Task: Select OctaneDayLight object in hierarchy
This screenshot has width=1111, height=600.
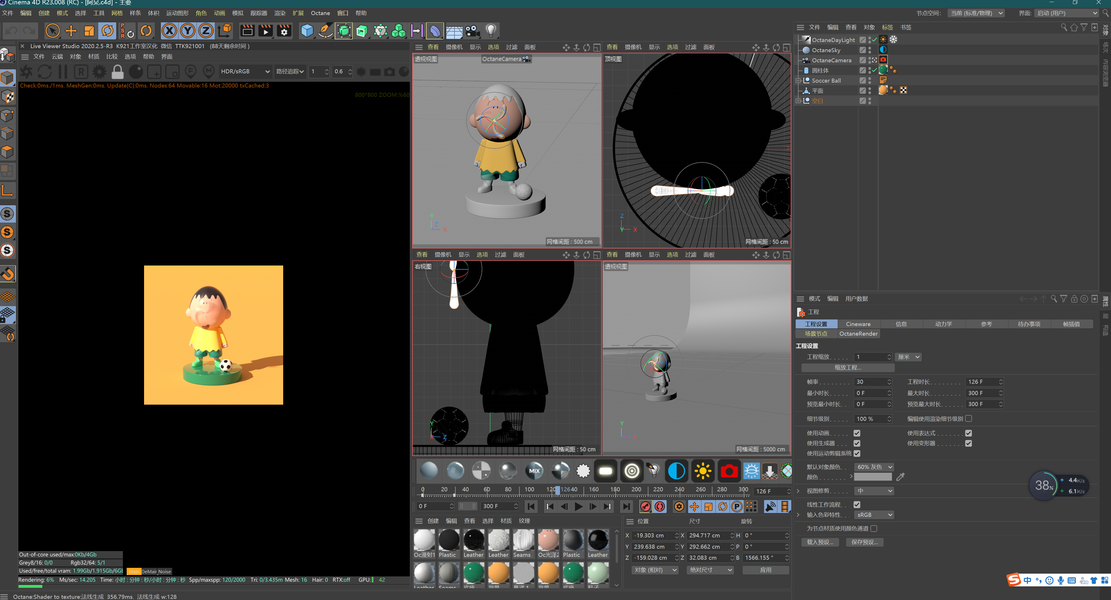Action: 833,40
